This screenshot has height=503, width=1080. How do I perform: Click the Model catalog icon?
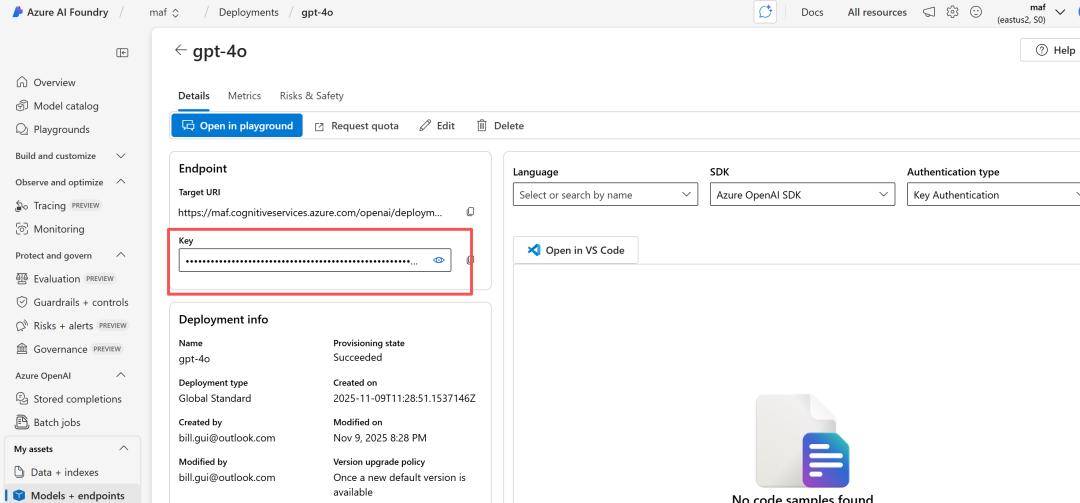pyautogui.click(x=22, y=105)
